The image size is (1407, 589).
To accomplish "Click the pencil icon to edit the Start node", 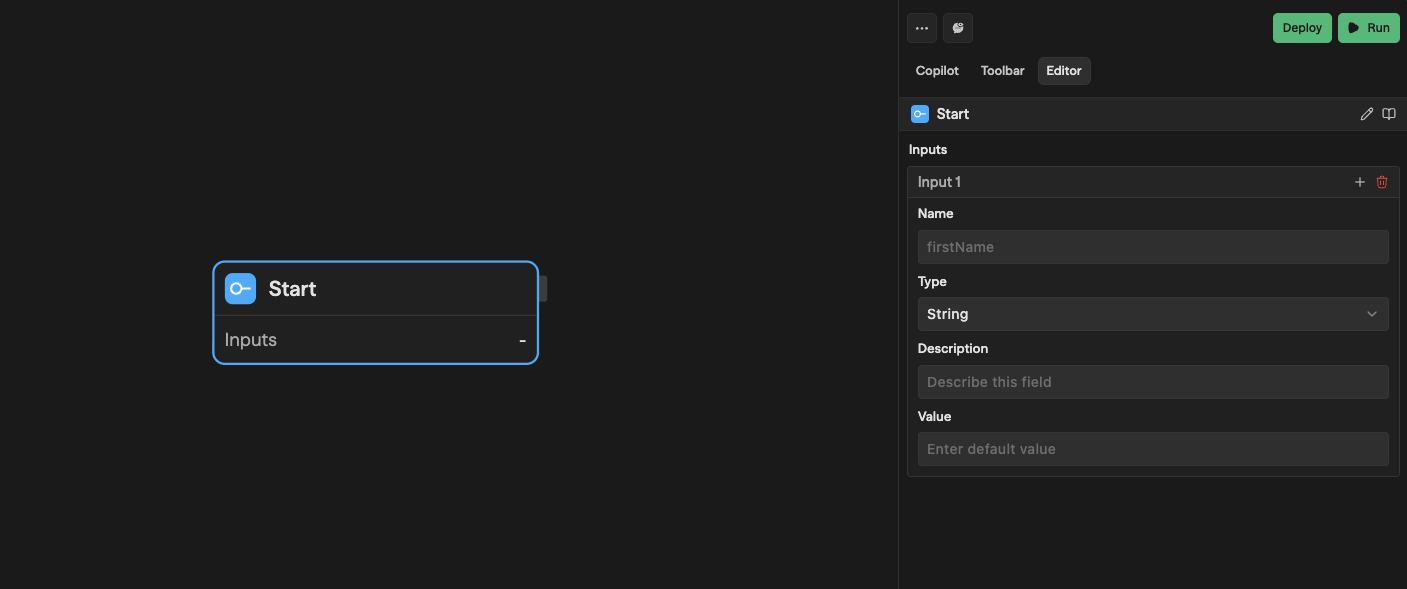I will pyautogui.click(x=1367, y=114).
